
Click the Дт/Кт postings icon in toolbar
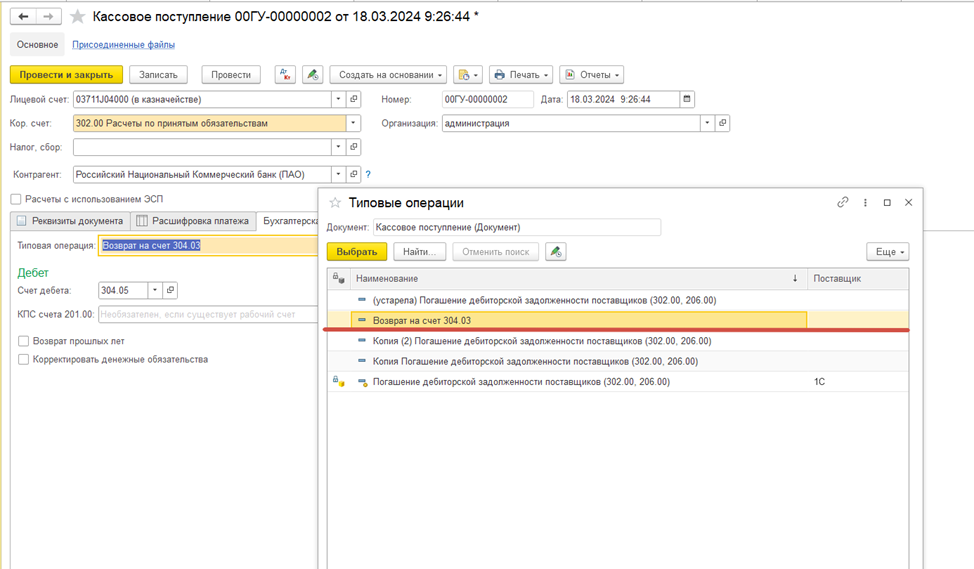[x=285, y=75]
